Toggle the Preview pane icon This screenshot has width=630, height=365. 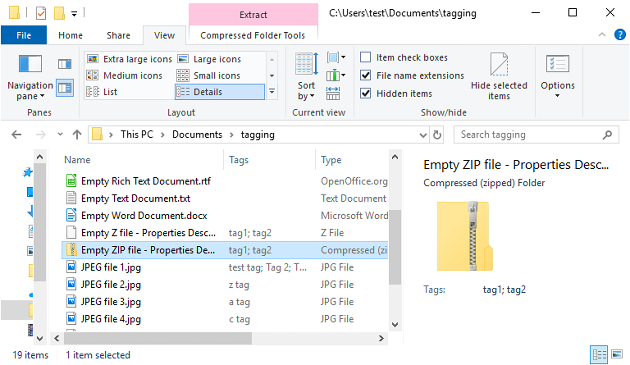[x=65, y=64]
